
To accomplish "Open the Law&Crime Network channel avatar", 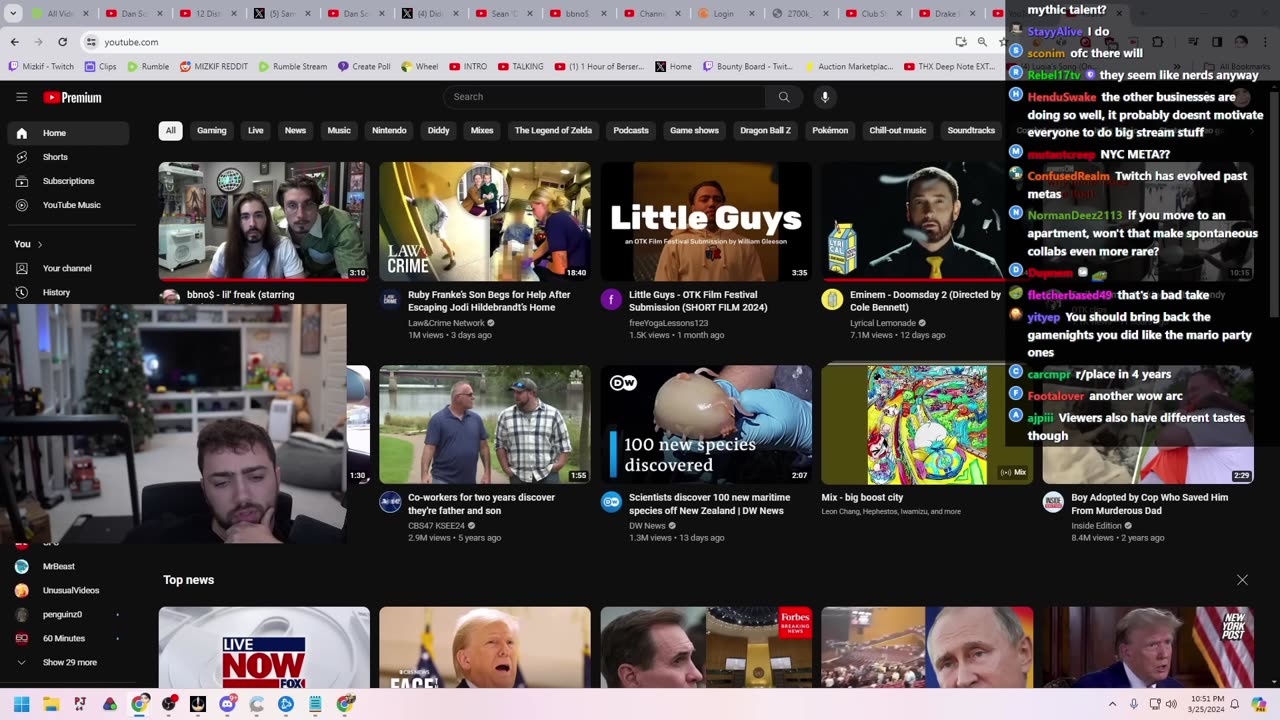I will click(x=390, y=300).
